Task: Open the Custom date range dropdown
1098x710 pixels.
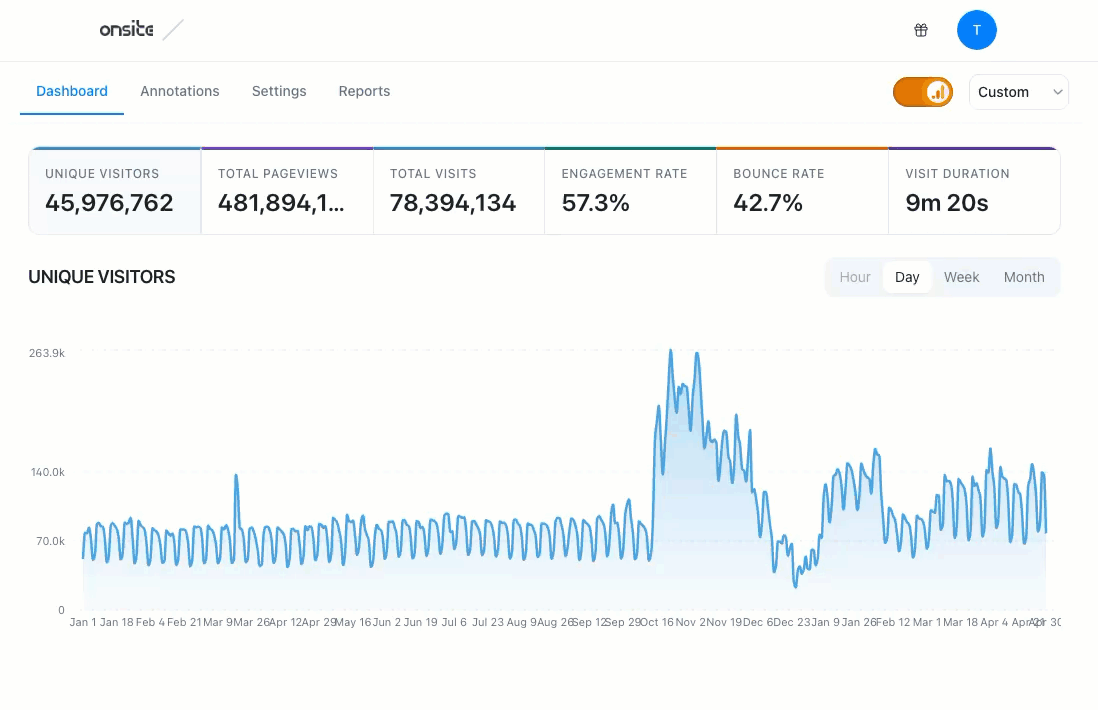Action: click(x=1017, y=92)
